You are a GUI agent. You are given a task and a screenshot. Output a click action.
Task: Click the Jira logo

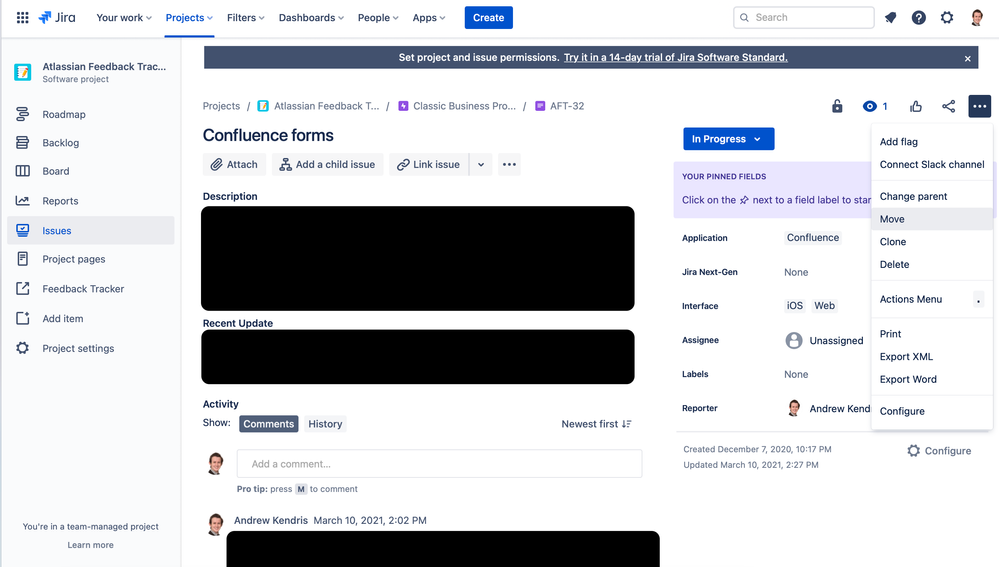coord(57,18)
